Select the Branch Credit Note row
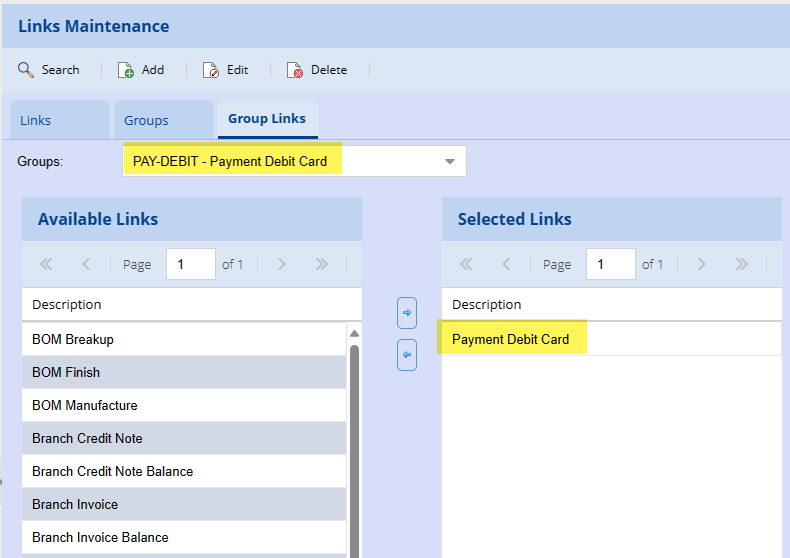 (x=87, y=438)
